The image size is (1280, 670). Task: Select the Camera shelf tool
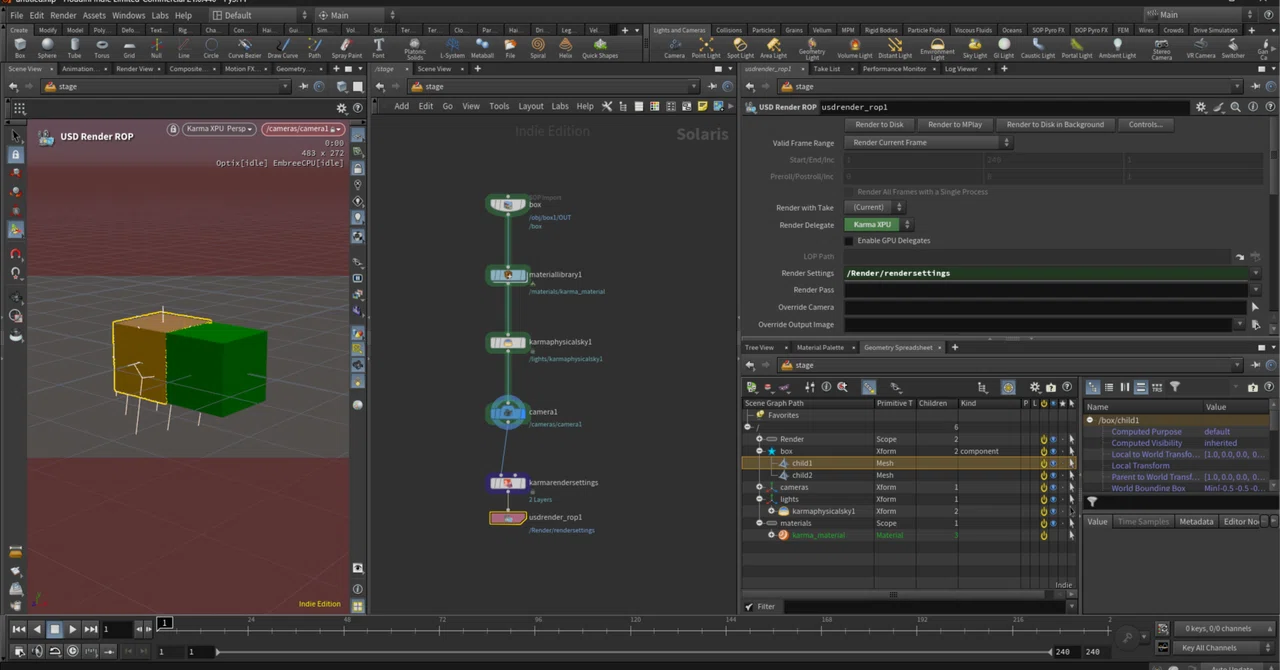coord(674,47)
